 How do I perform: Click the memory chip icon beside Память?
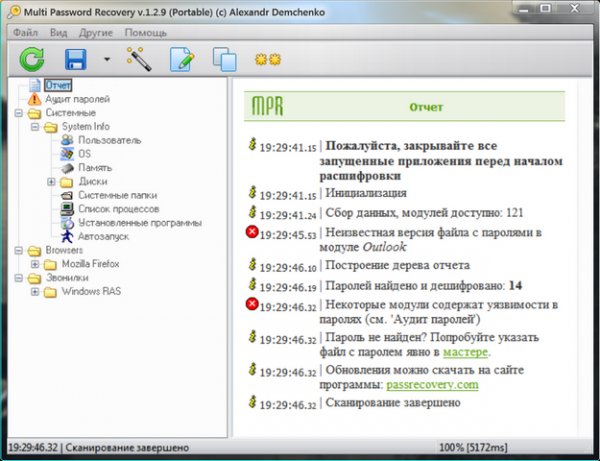point(67,168)
